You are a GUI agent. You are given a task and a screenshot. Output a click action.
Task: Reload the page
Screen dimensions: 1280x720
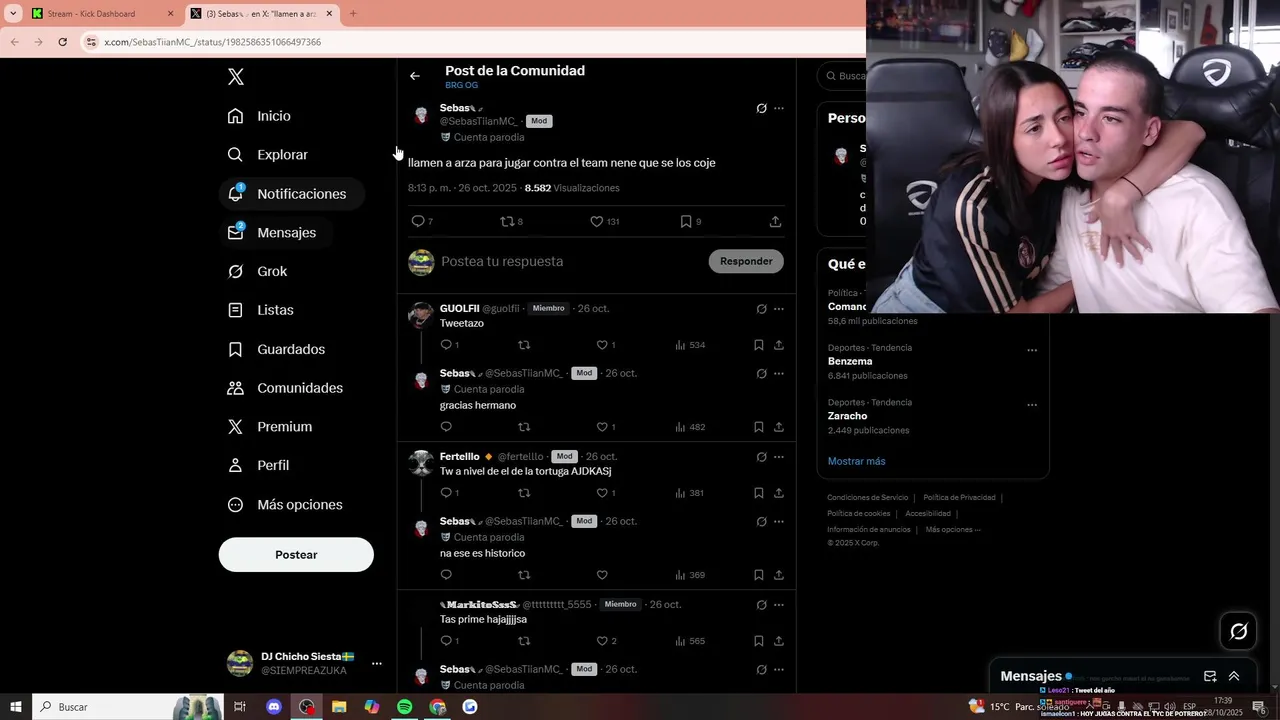(62, 42)
